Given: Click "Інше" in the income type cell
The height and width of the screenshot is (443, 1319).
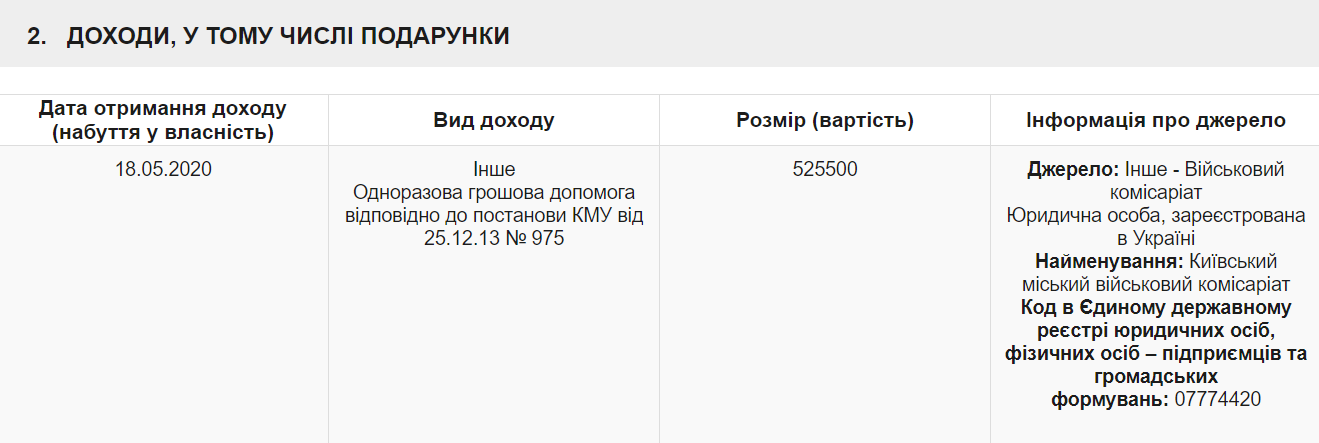Looking at the screenshot, I should click(494, 170).
